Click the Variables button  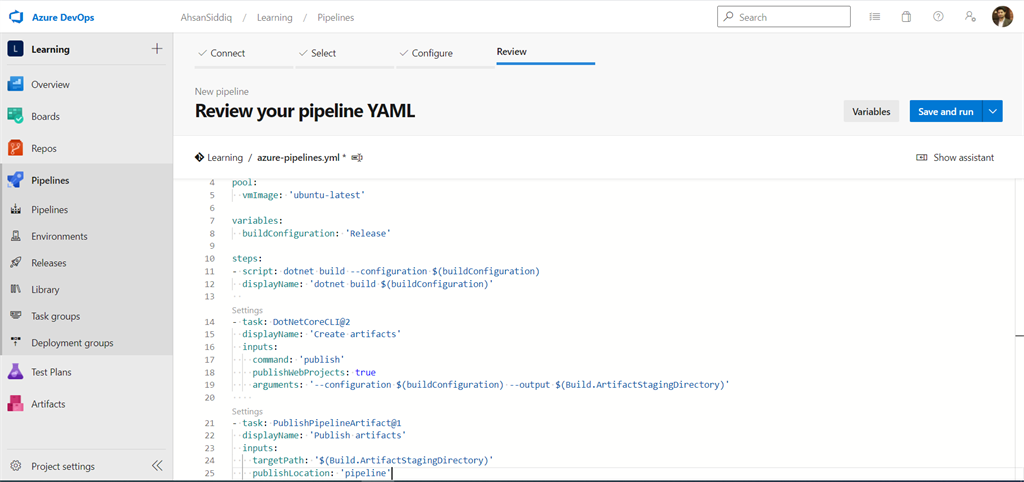pos(871,112)
